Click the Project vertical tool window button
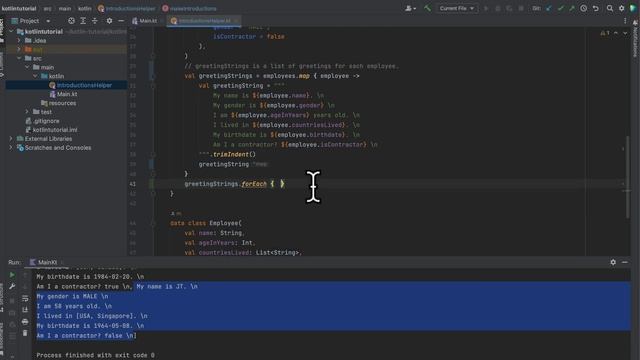Screen dimensions: 640x360 click(x=2, y=29)
